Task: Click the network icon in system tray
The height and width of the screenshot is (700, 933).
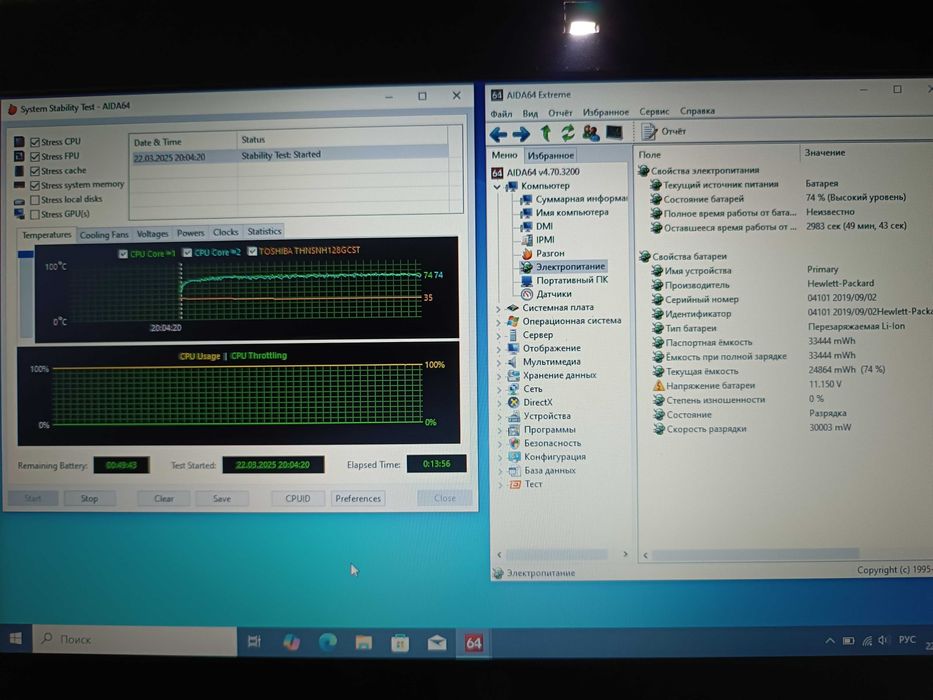Action: [866, 641]
